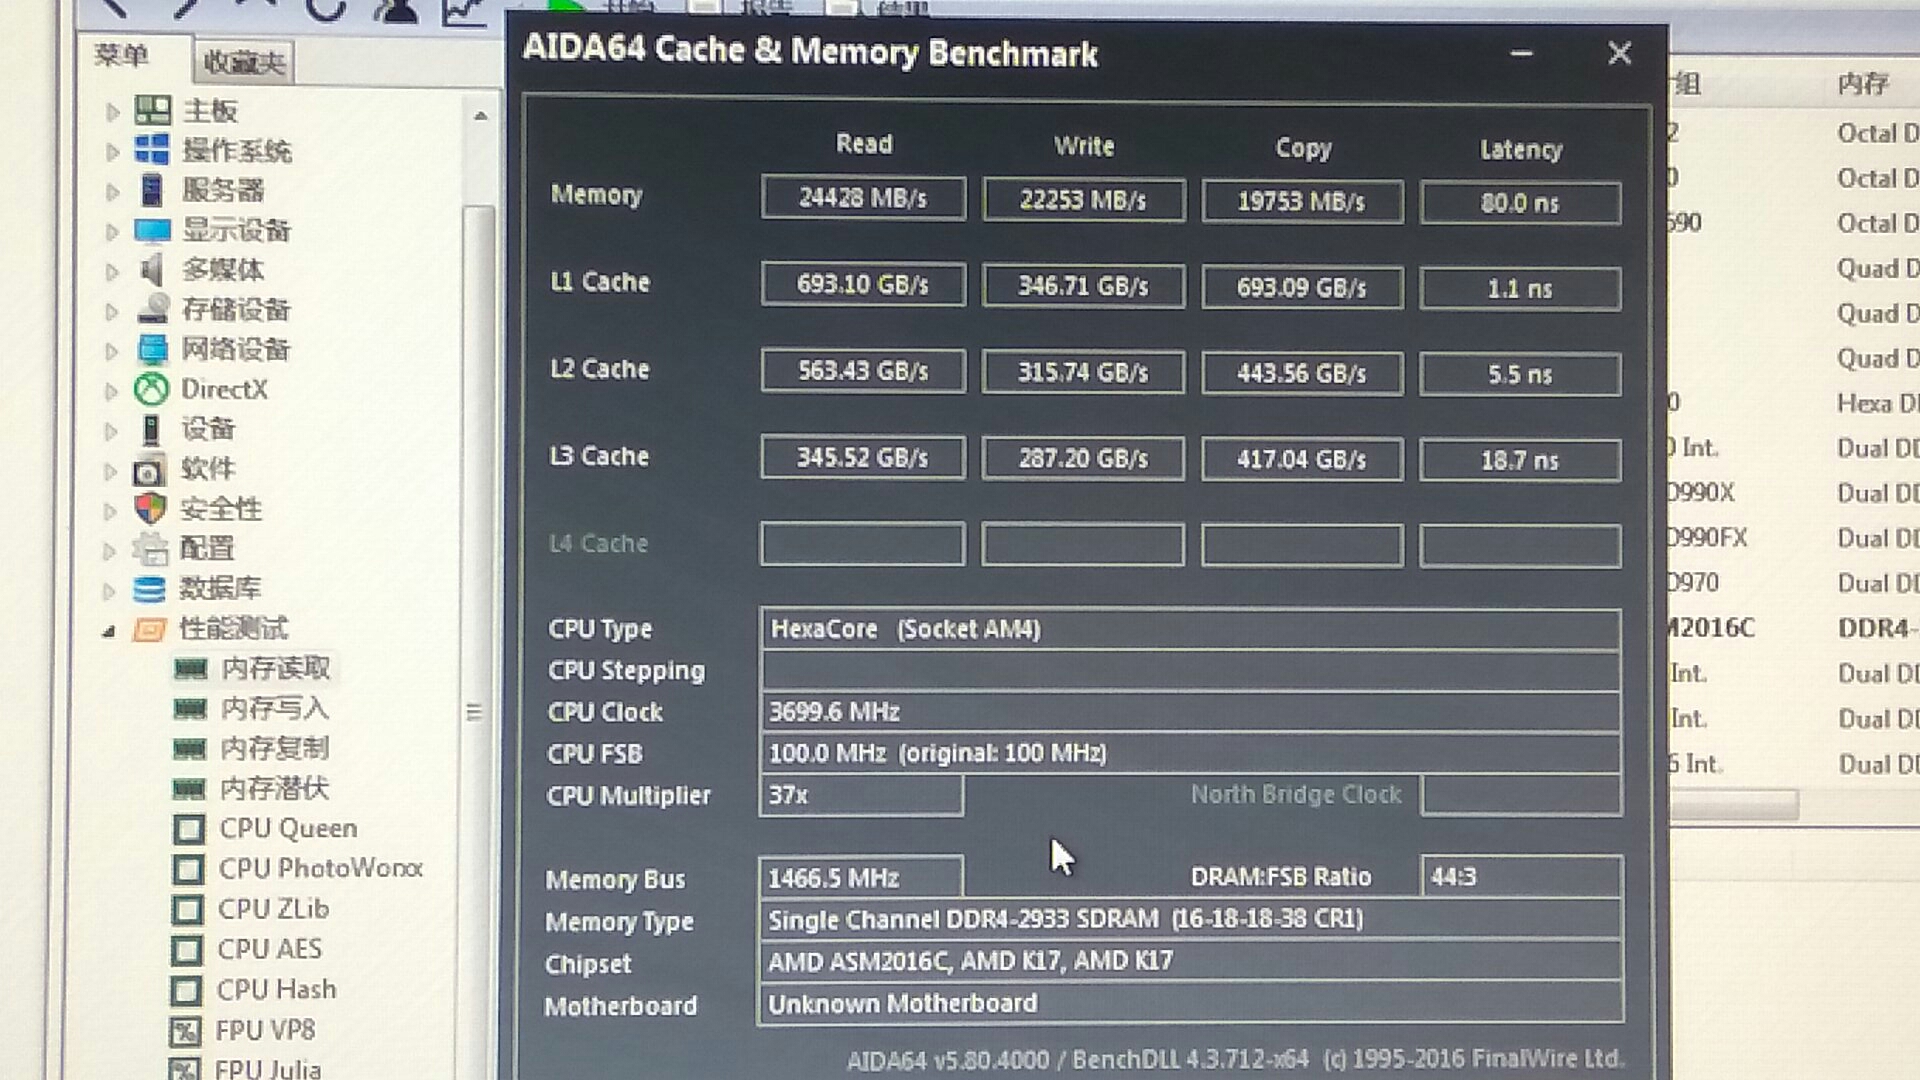
Task: Click the FPU Julia benchmark icon
Action: coord(184,1068)
